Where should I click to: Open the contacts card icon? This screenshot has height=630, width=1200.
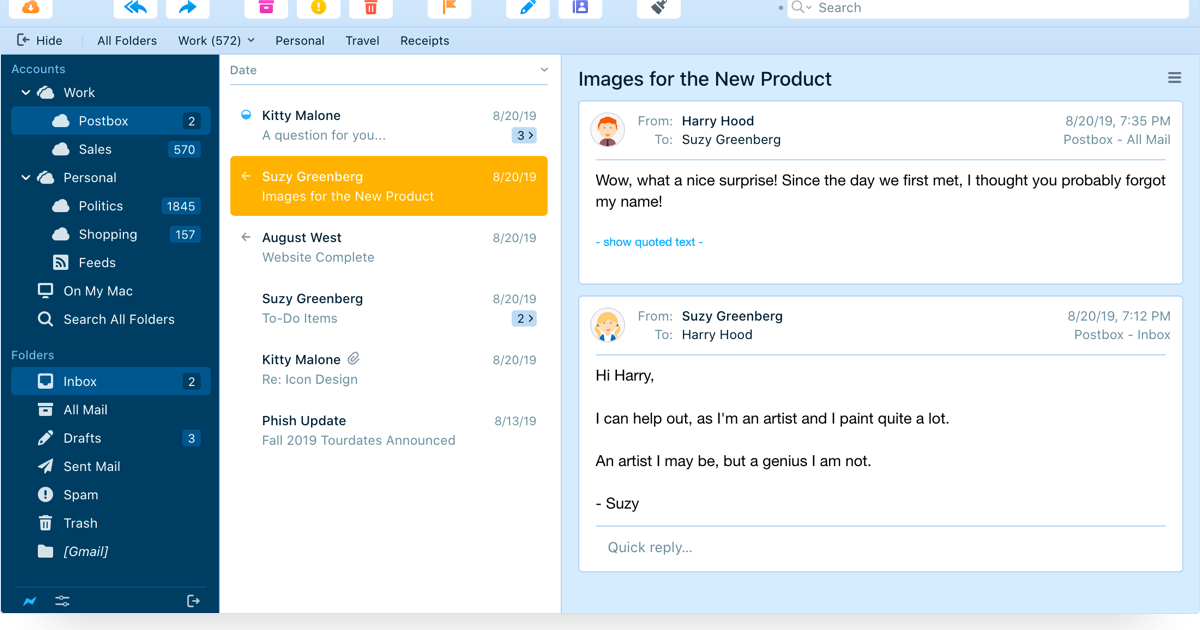pos(580,9)
